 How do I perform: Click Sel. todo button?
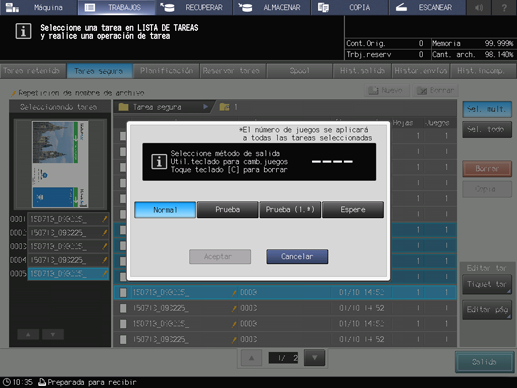[487, 130]
